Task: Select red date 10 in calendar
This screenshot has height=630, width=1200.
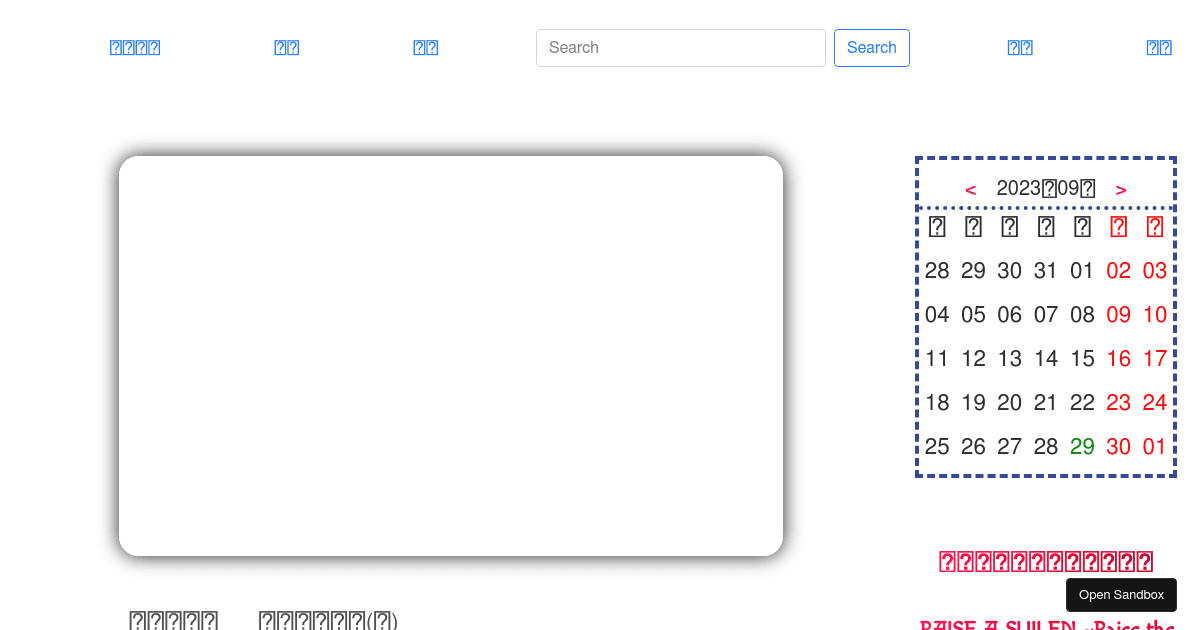Action: coord(1155,315)
